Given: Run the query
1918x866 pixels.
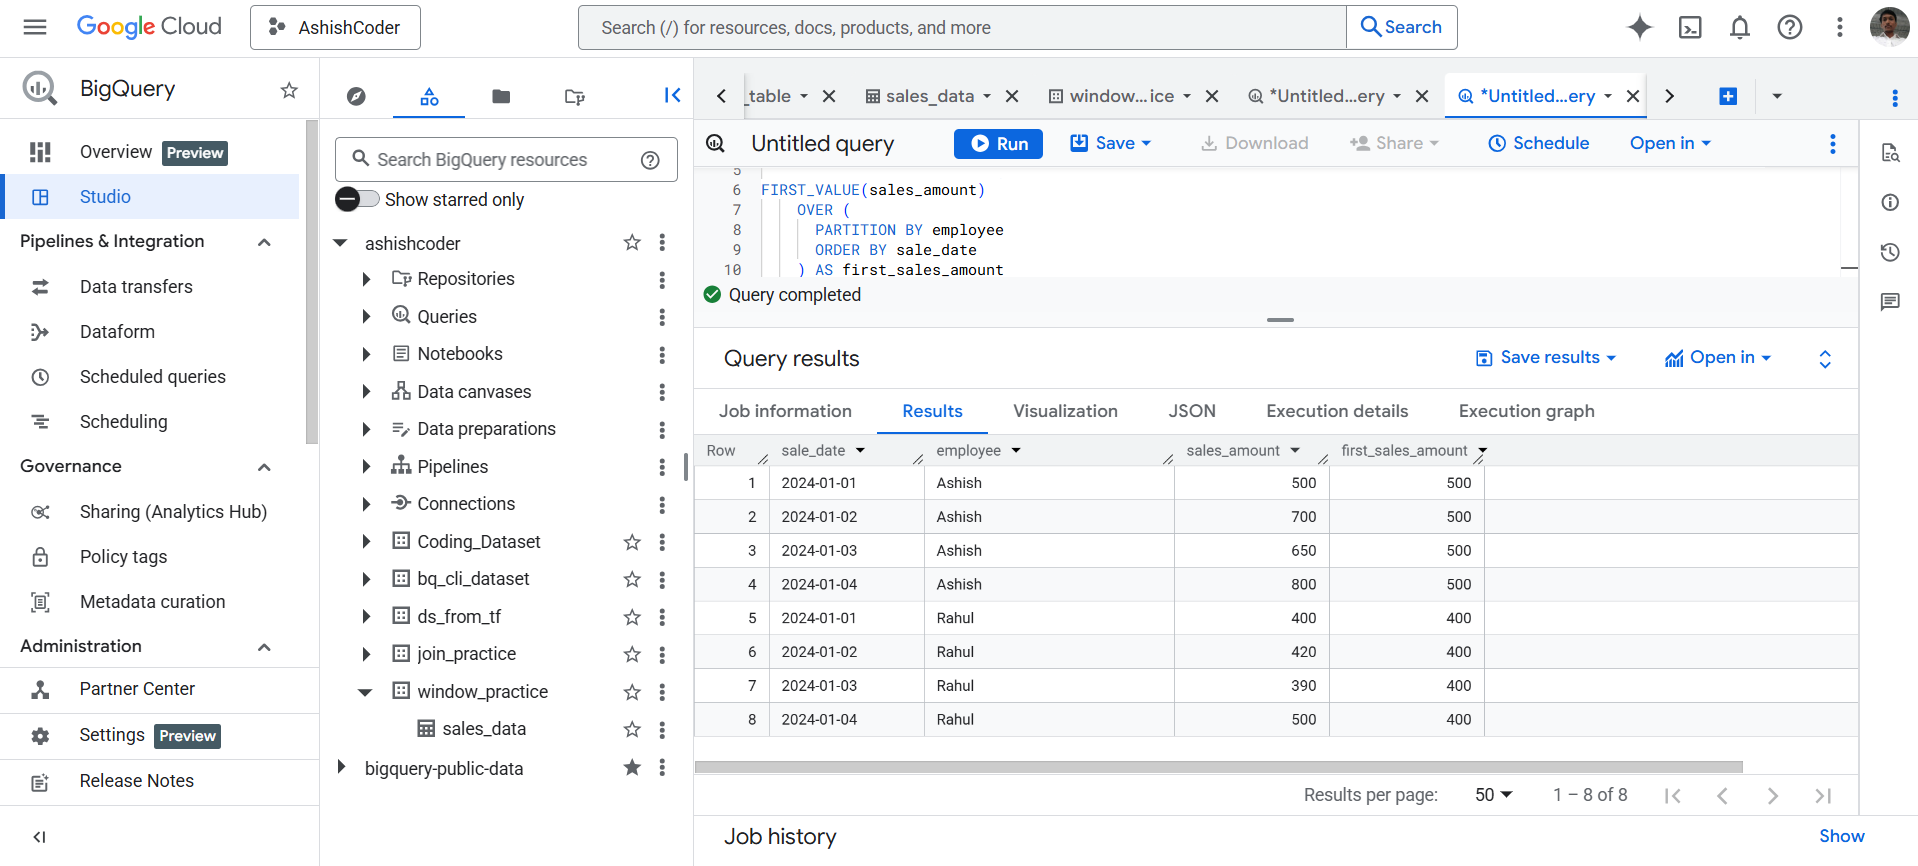Looking at the screenshot, I should point(998,143).
